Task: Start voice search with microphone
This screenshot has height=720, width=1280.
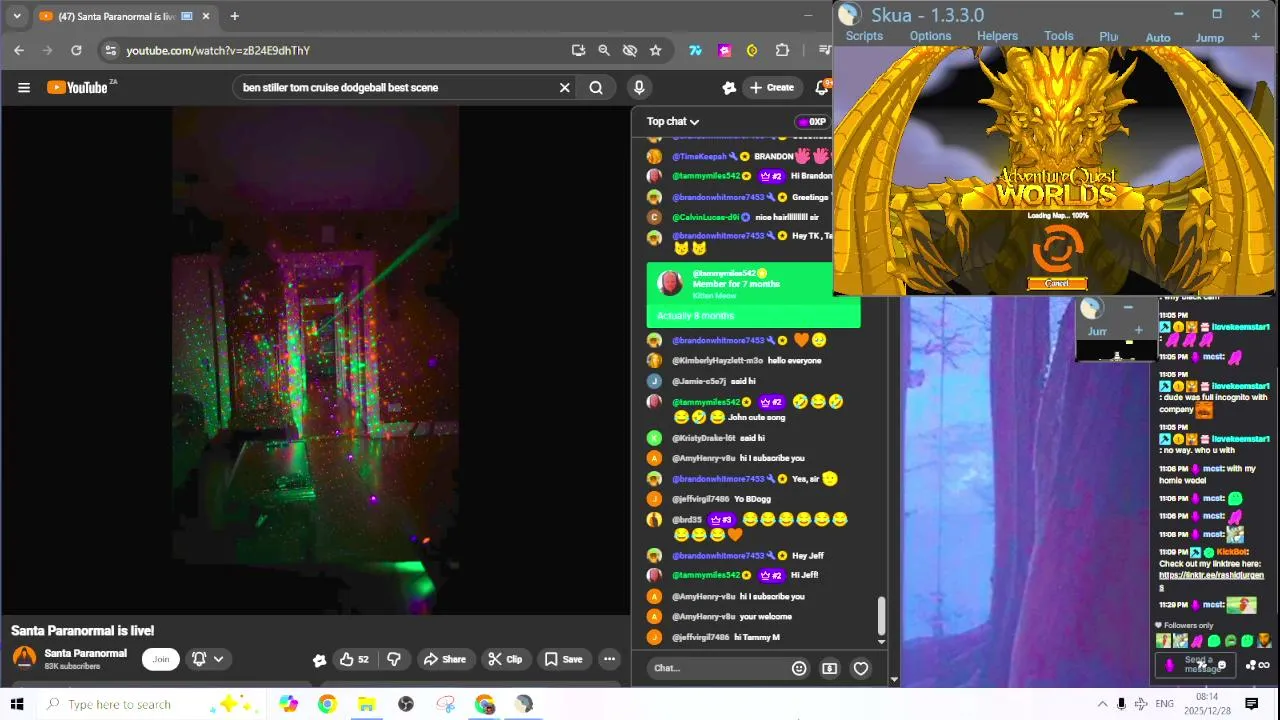Action: (x=639, y=88)
